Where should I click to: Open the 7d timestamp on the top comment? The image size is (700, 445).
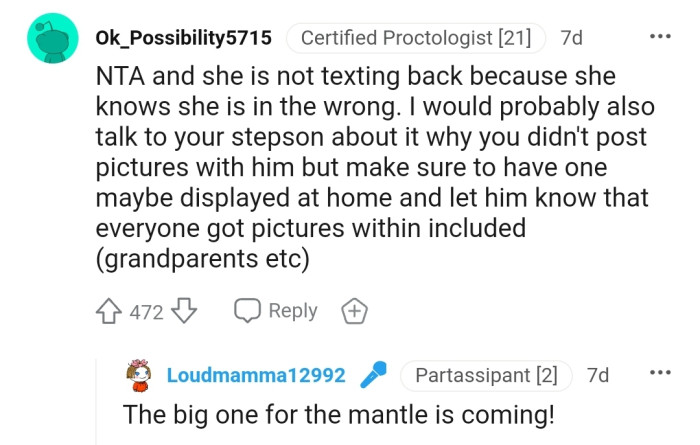click(572, 38)
